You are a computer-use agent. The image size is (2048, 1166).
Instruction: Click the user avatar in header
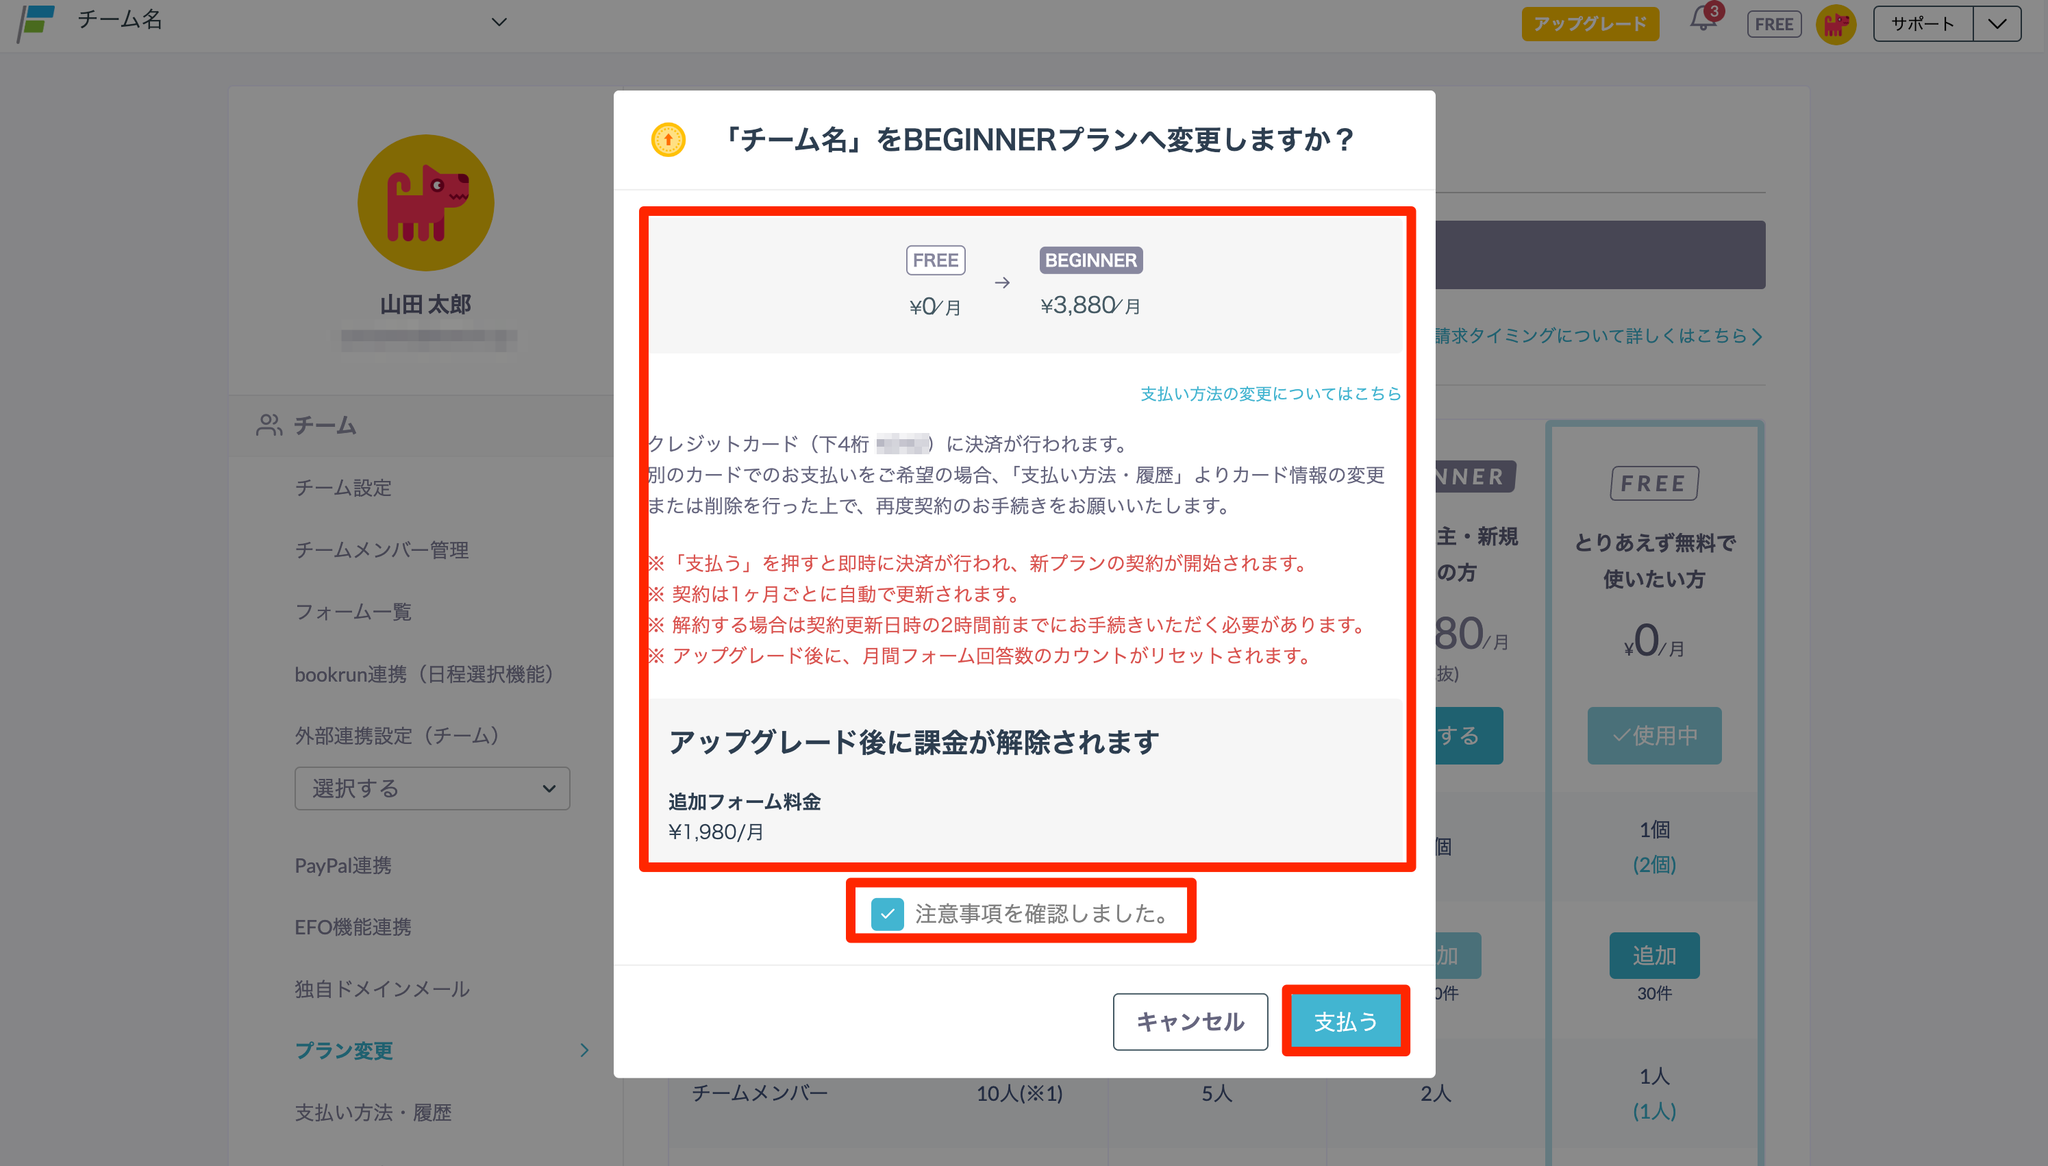[1835, 24]
